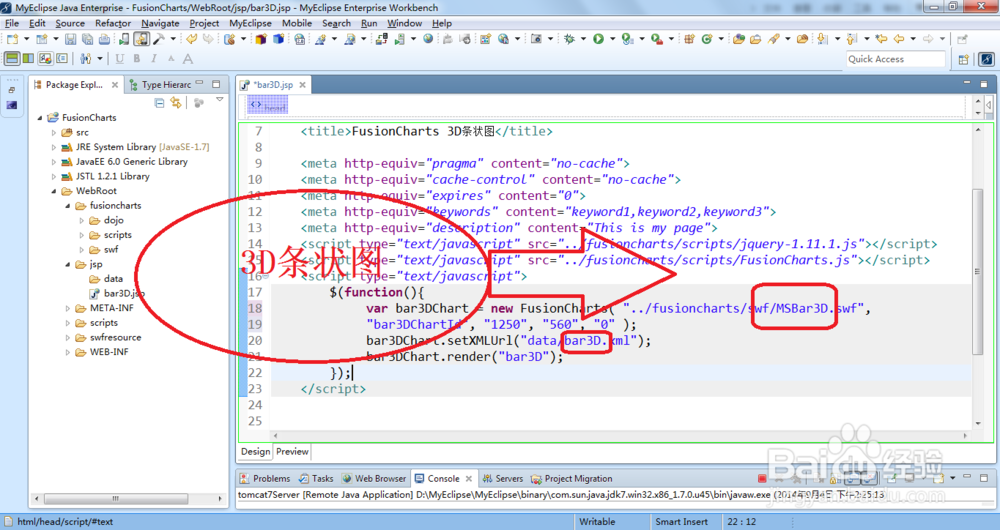The width and height of the screenshot is (1000, 530).
Task: Click the globe web browser toolbar icon
Action: (428, 39)
